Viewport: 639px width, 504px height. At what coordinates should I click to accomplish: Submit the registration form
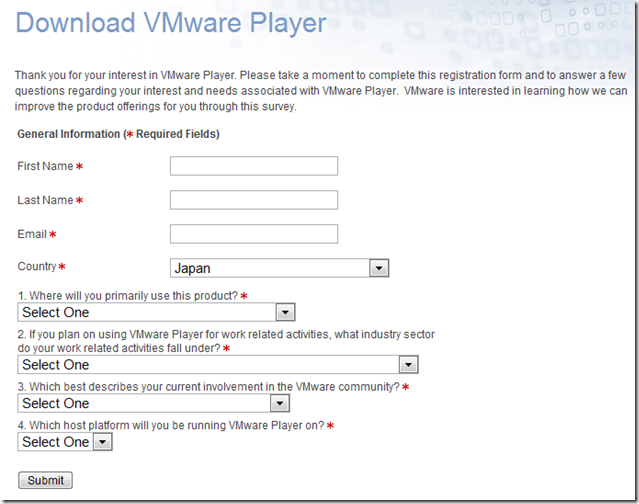click(x=46, y=480)
